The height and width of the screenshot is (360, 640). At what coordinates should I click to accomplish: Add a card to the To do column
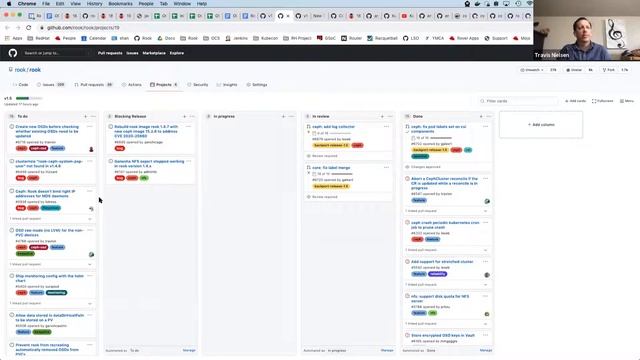(x=85, y=116)
